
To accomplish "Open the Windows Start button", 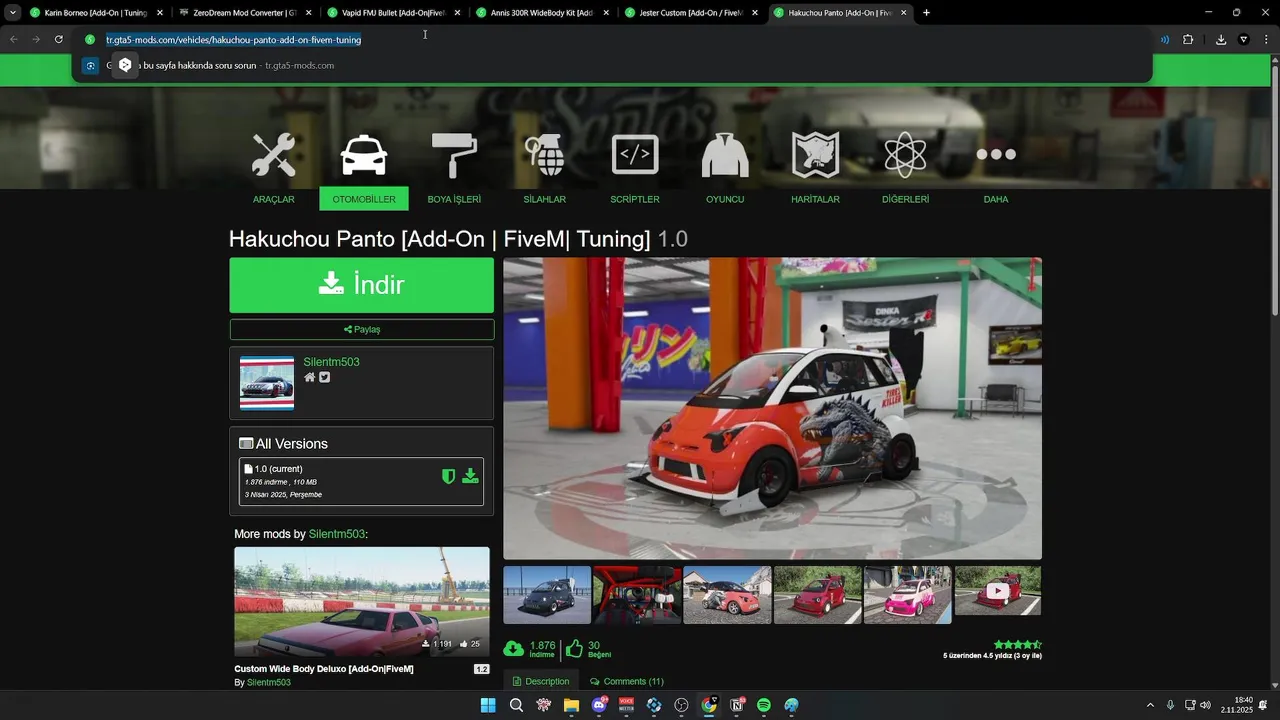I will [x=488, y=705].
